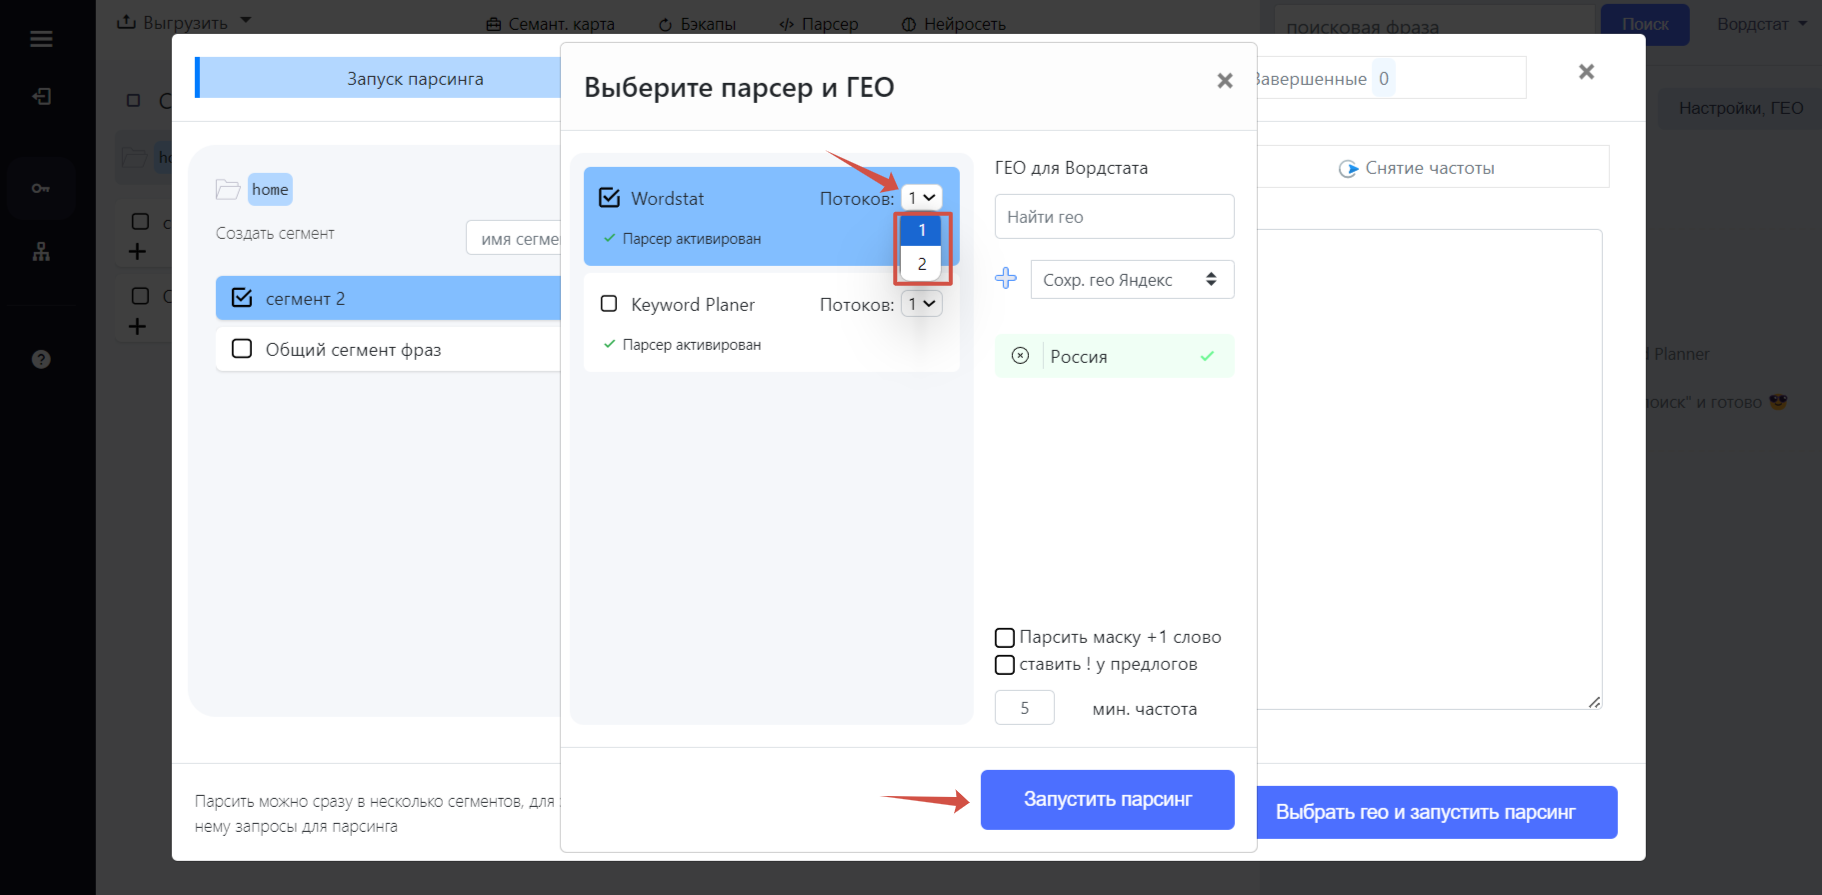Viewport: 1822px width, 895px height.
Task: Enable Парсить маску +1 слово checkbox
Action: pyautogui.click(x=1005, y=637)
